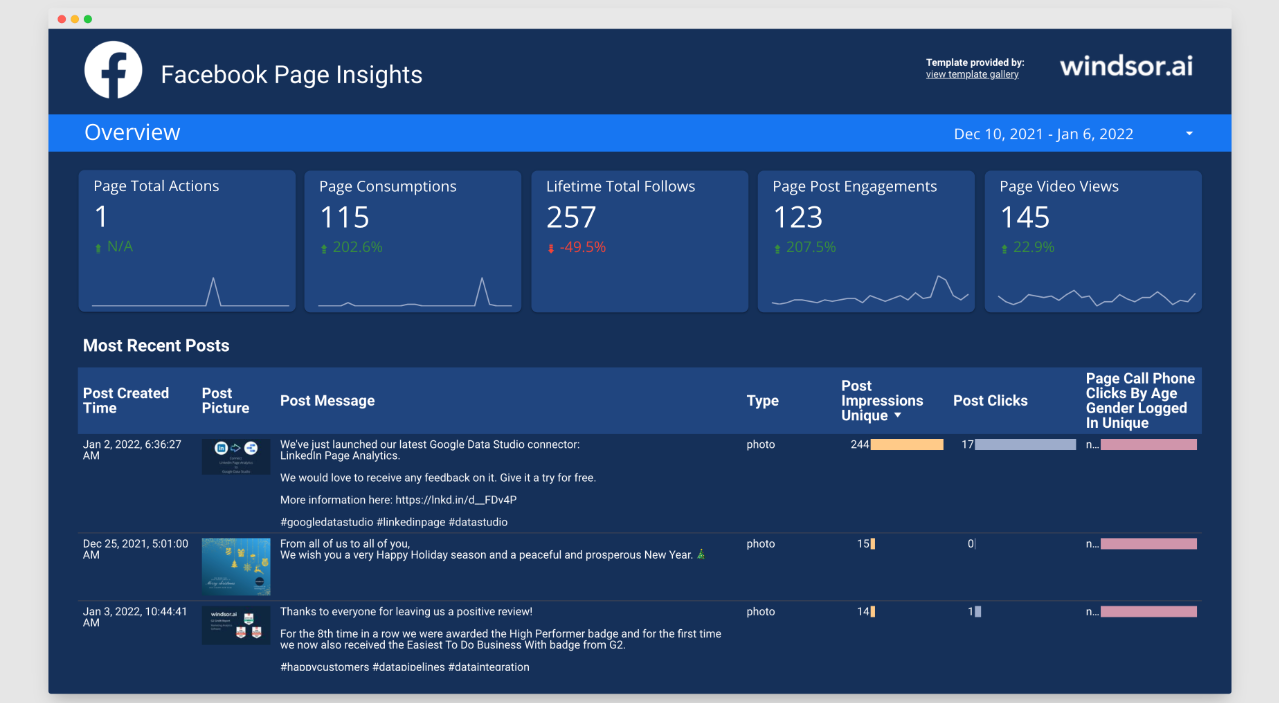This screenshot has height=703, width=1279.
Task: Click the orange impressions bar showing 244
Action: (x=907, y=444)
